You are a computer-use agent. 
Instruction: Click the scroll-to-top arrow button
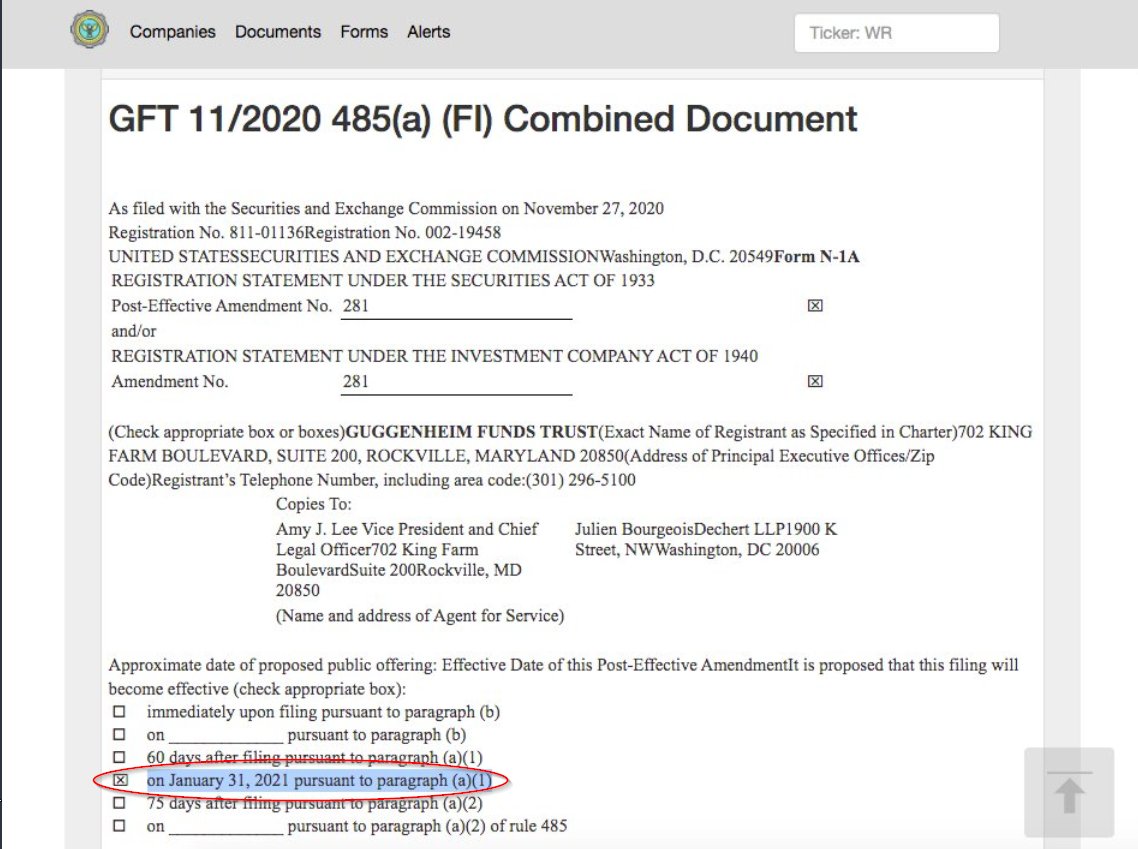tap(1069, 792)
